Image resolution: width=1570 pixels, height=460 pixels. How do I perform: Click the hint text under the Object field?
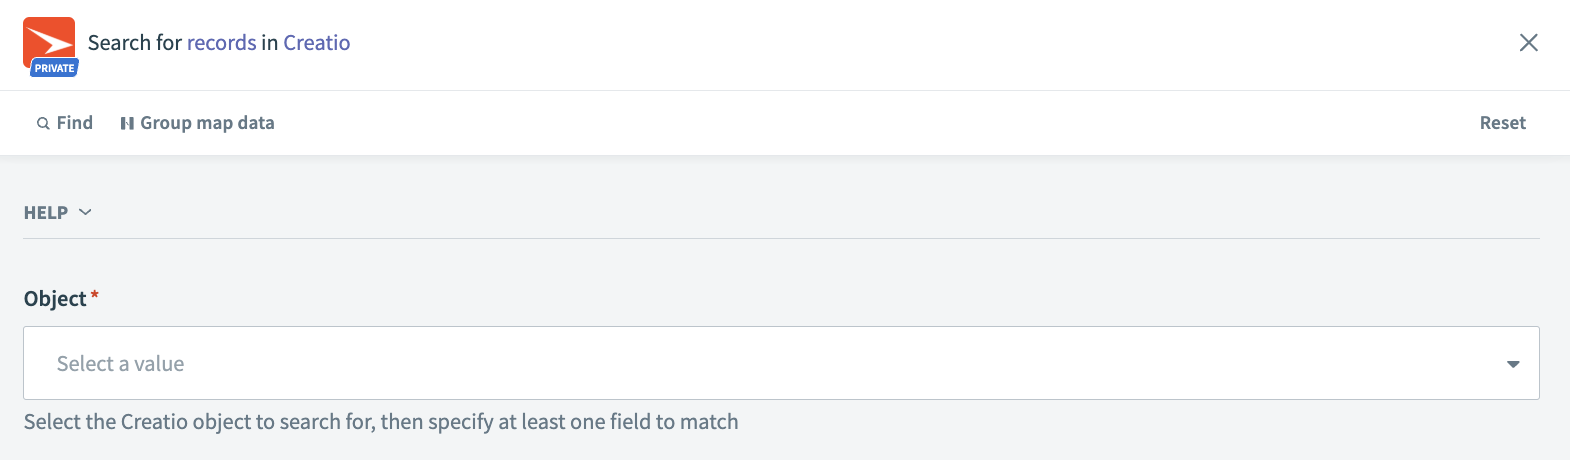[381, 422]
